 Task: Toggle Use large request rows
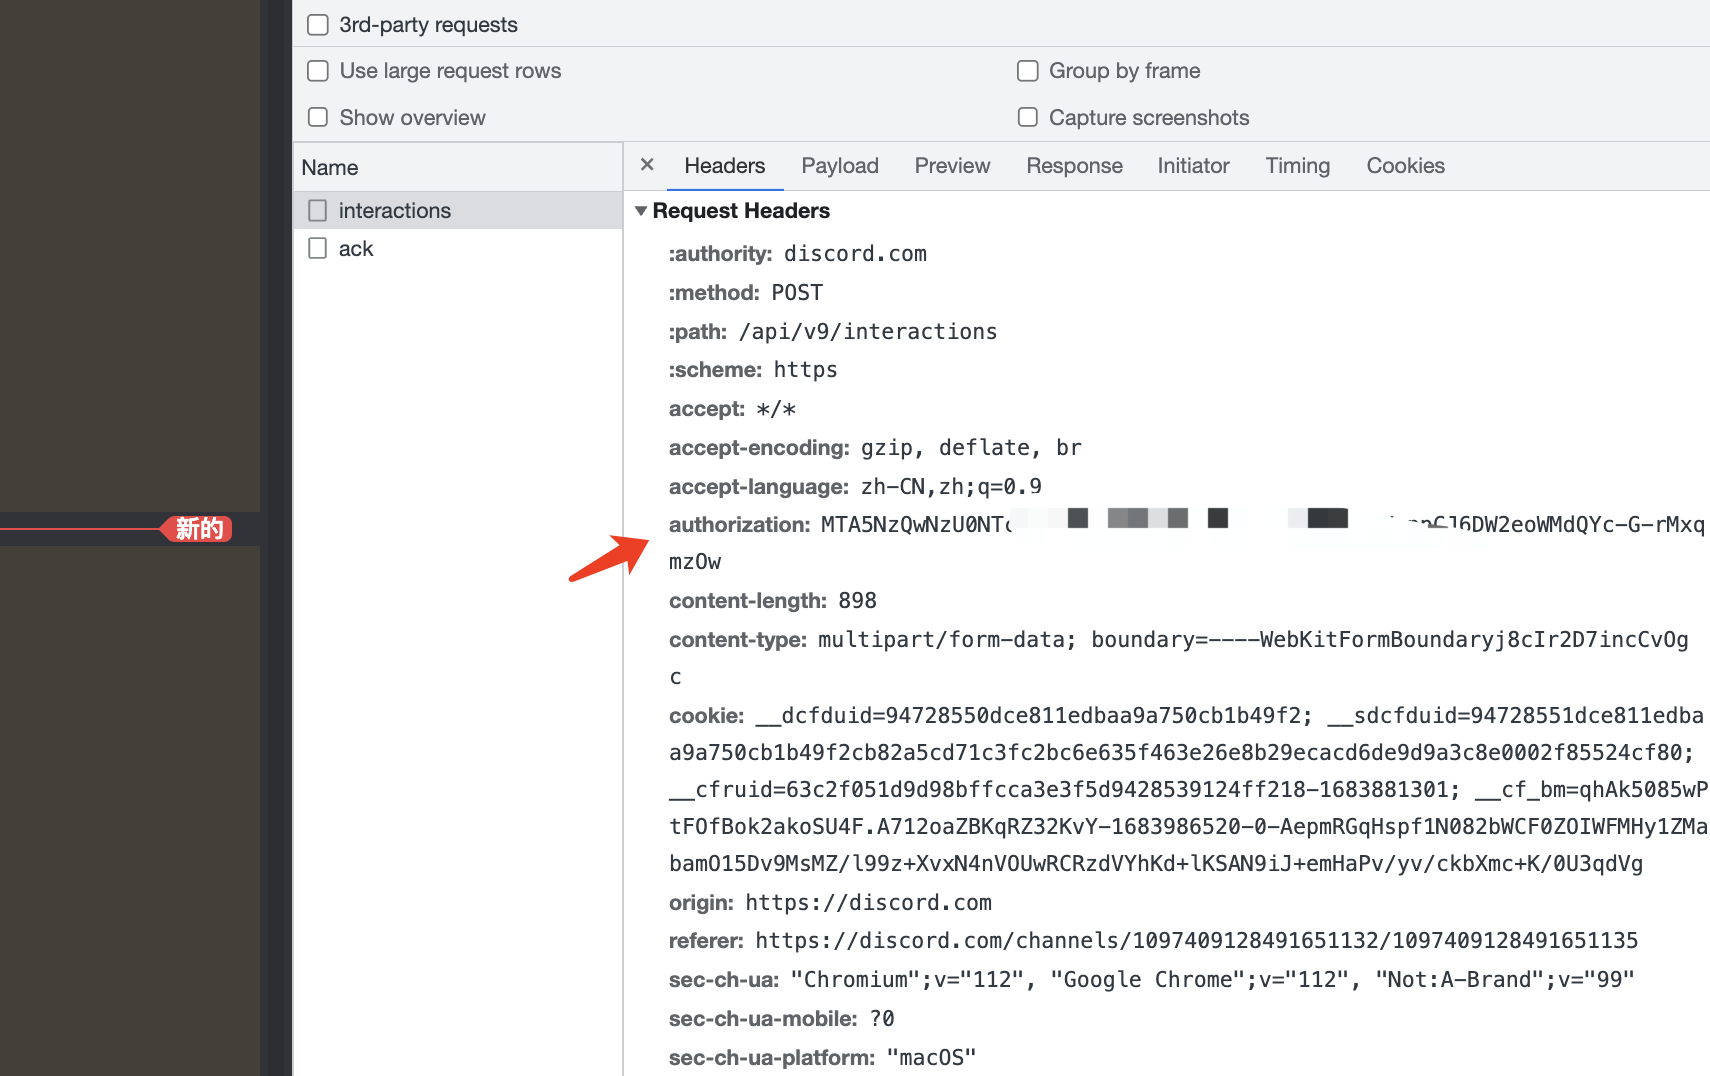[x=318, y=71]
